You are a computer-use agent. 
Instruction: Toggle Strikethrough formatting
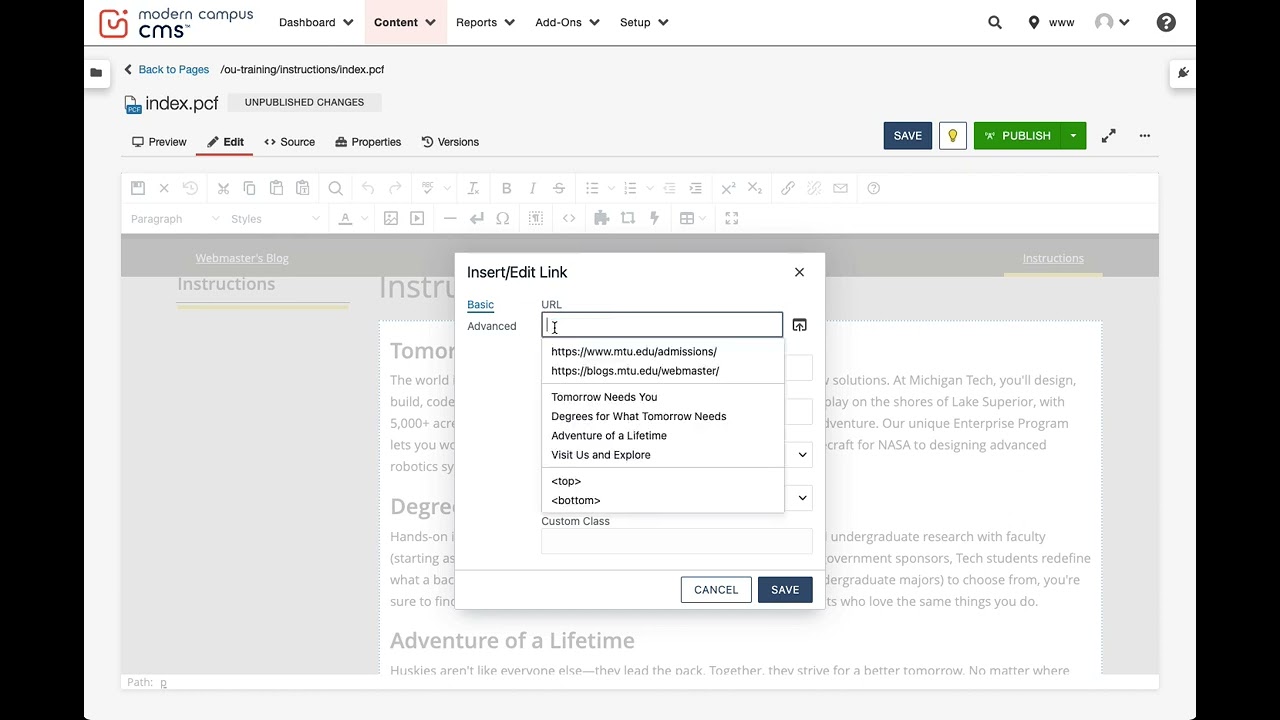(559, 188)
